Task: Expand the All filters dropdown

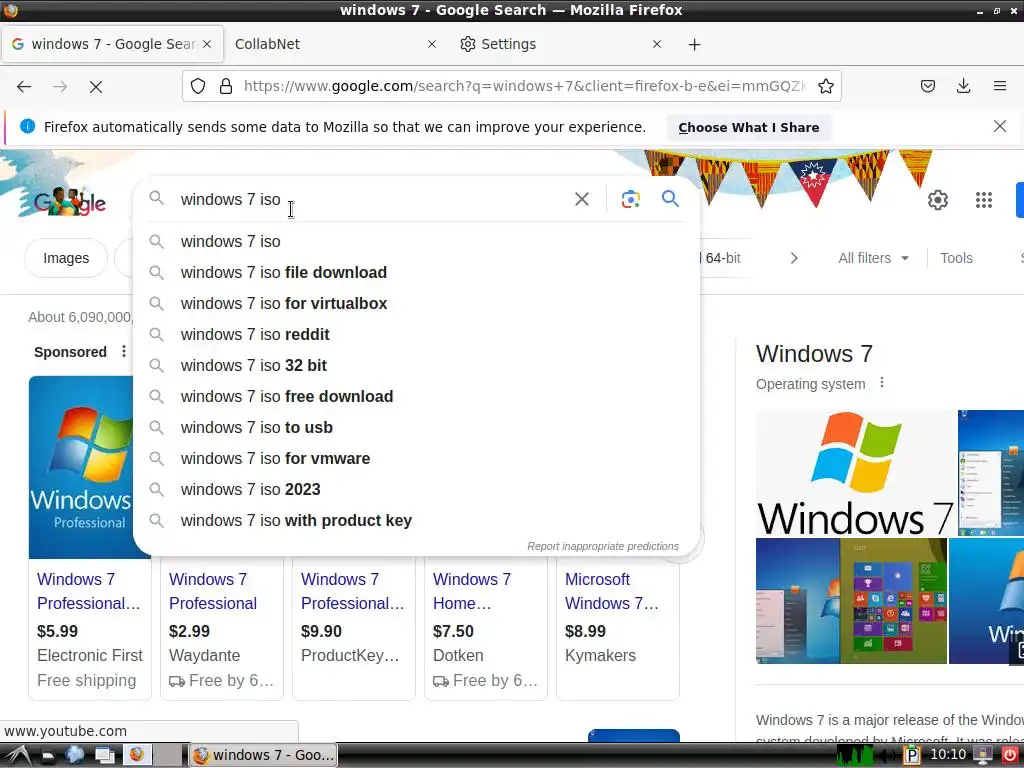Action: [x=874, y=258]
